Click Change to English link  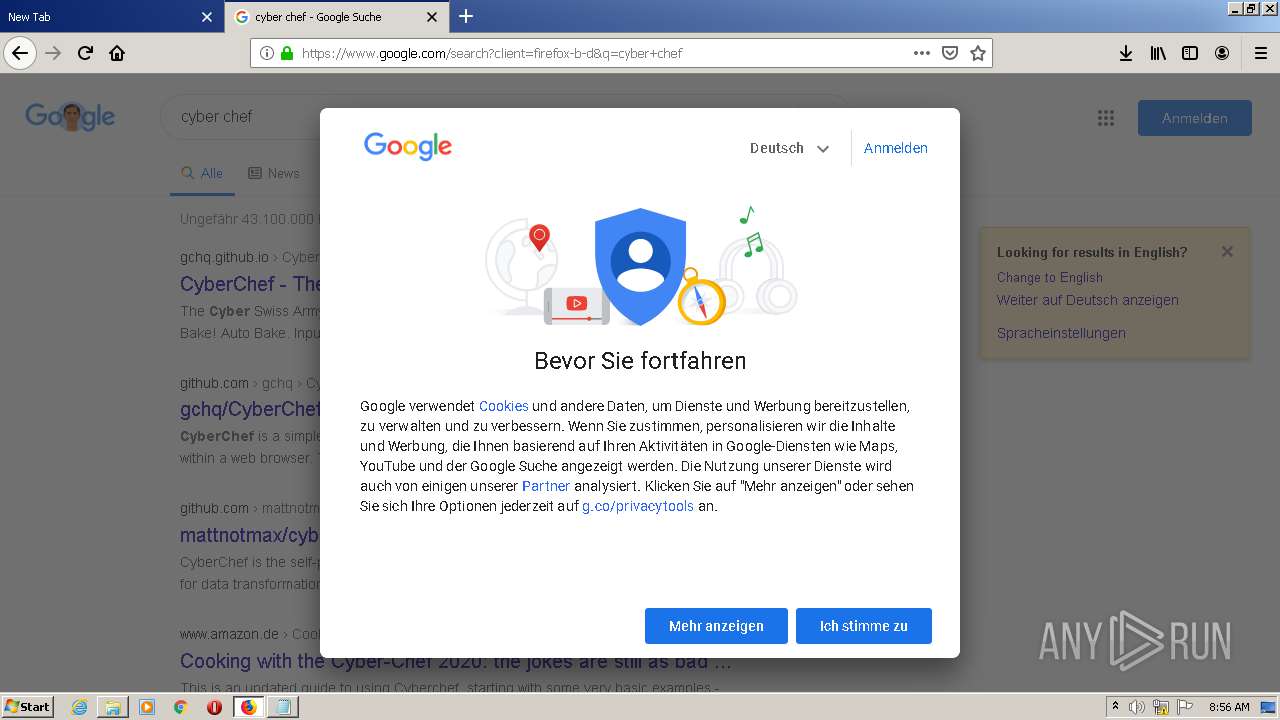pyautogui.click(x=1050, y=278)
